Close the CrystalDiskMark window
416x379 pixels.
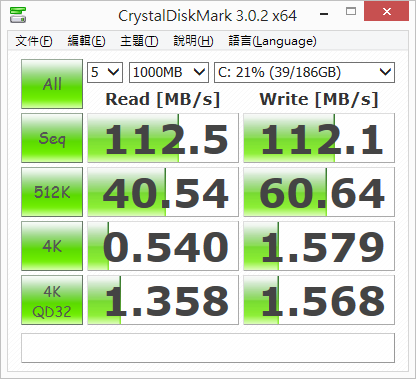[x=387, y=12]
